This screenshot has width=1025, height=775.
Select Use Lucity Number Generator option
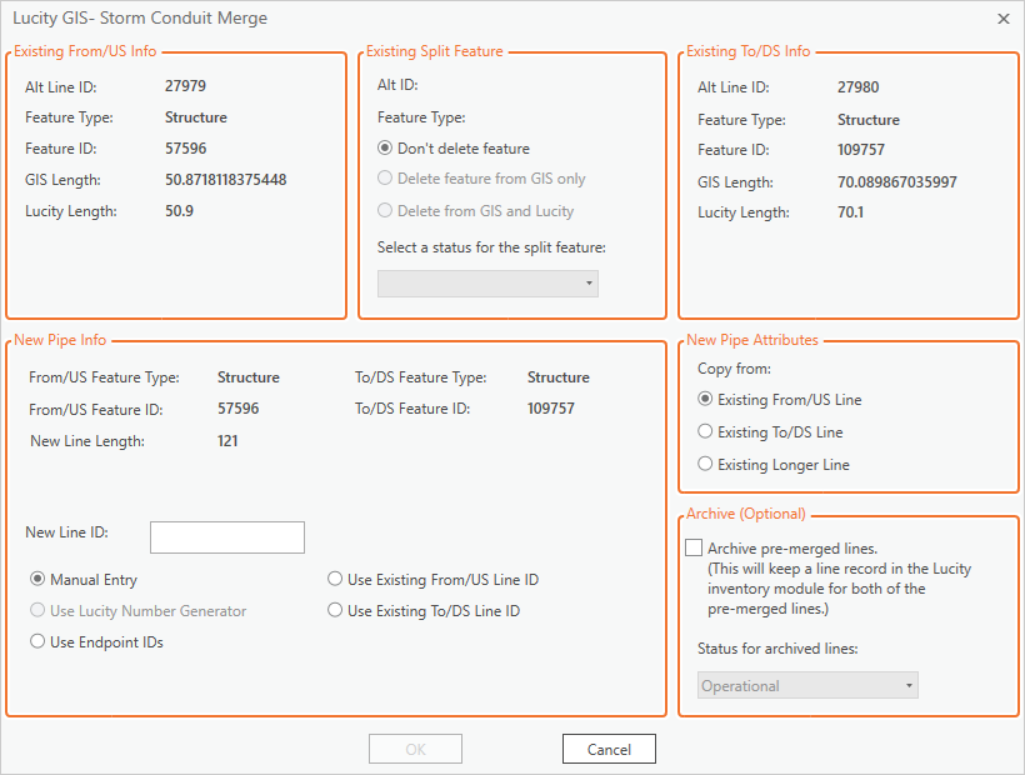pyautogui.click(x=139, y=610)
